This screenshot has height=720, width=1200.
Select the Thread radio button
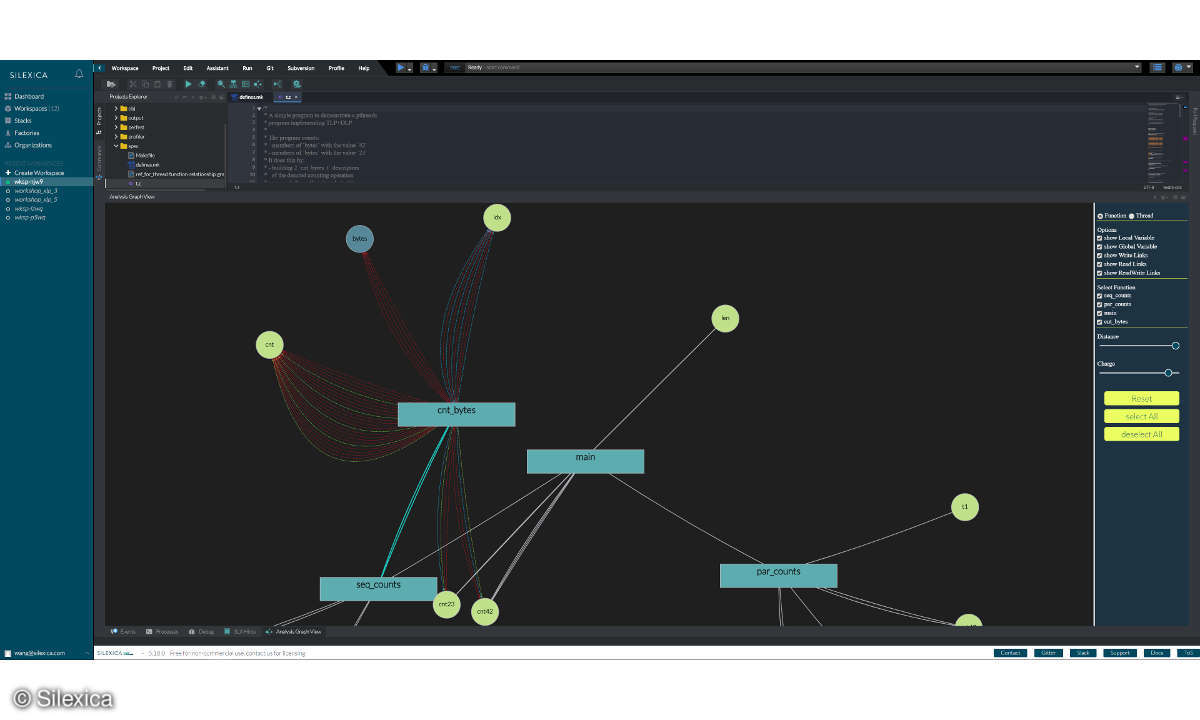tap(1131, 216)
